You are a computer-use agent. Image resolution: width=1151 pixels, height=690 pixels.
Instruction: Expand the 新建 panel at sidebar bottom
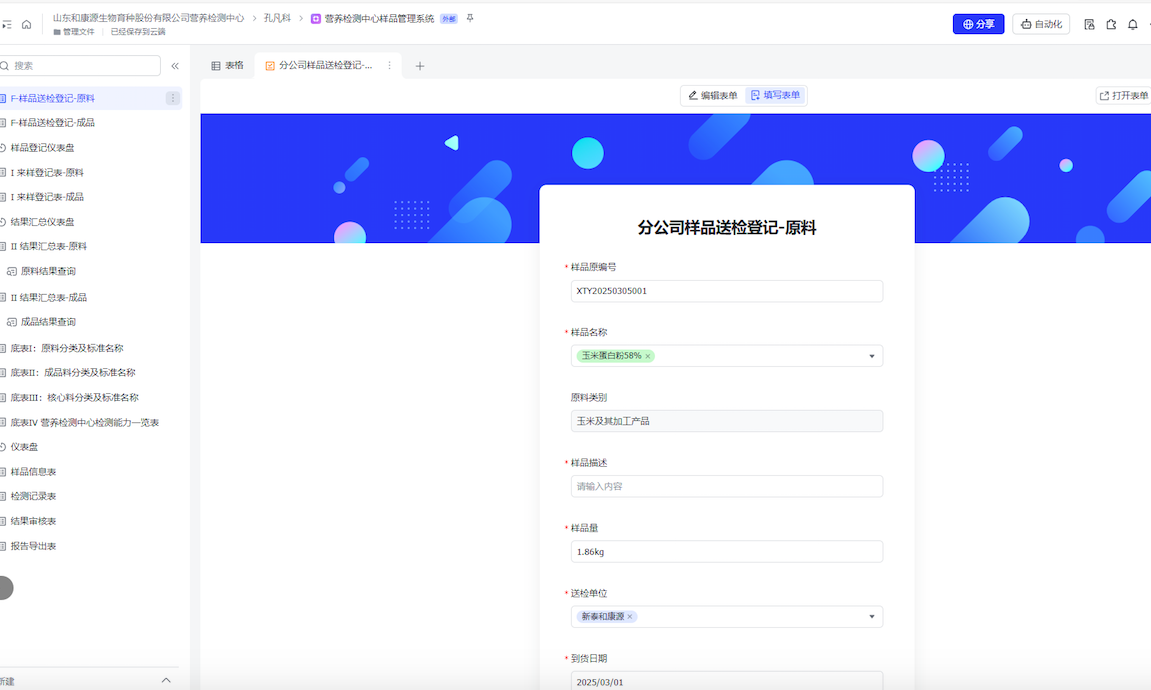(166, 681)
